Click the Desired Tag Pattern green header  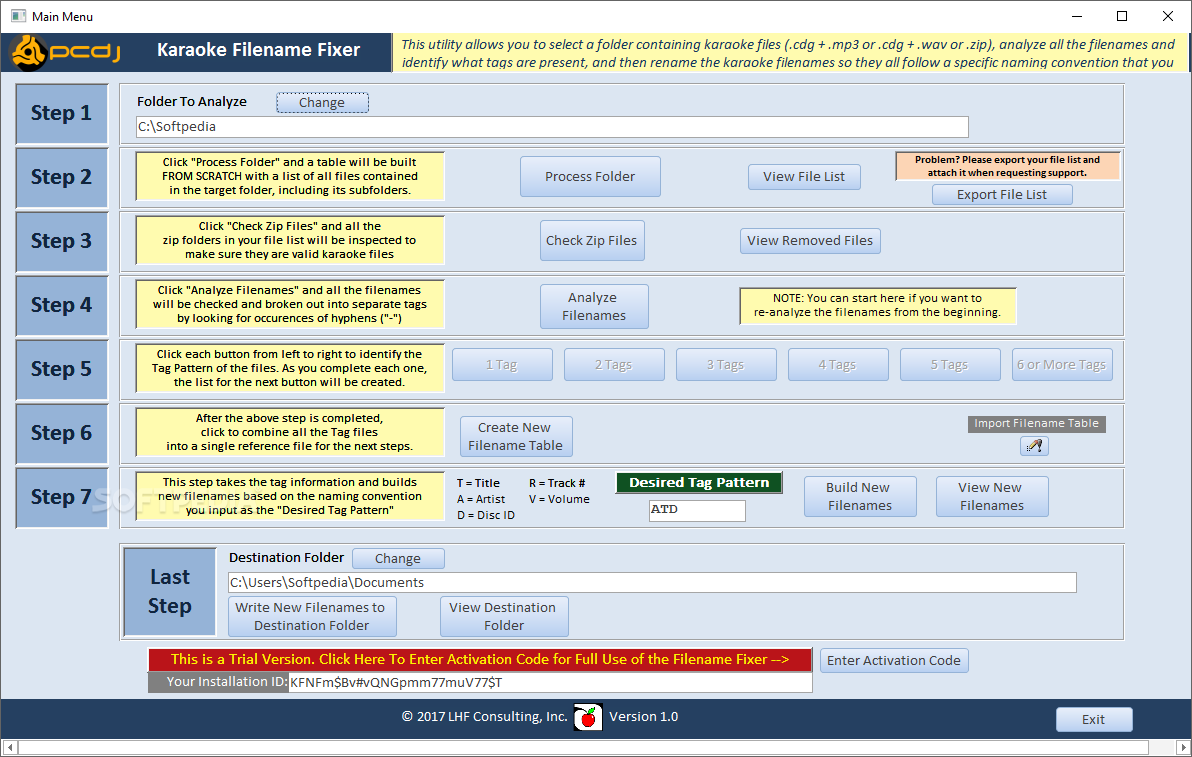(699, 483)
